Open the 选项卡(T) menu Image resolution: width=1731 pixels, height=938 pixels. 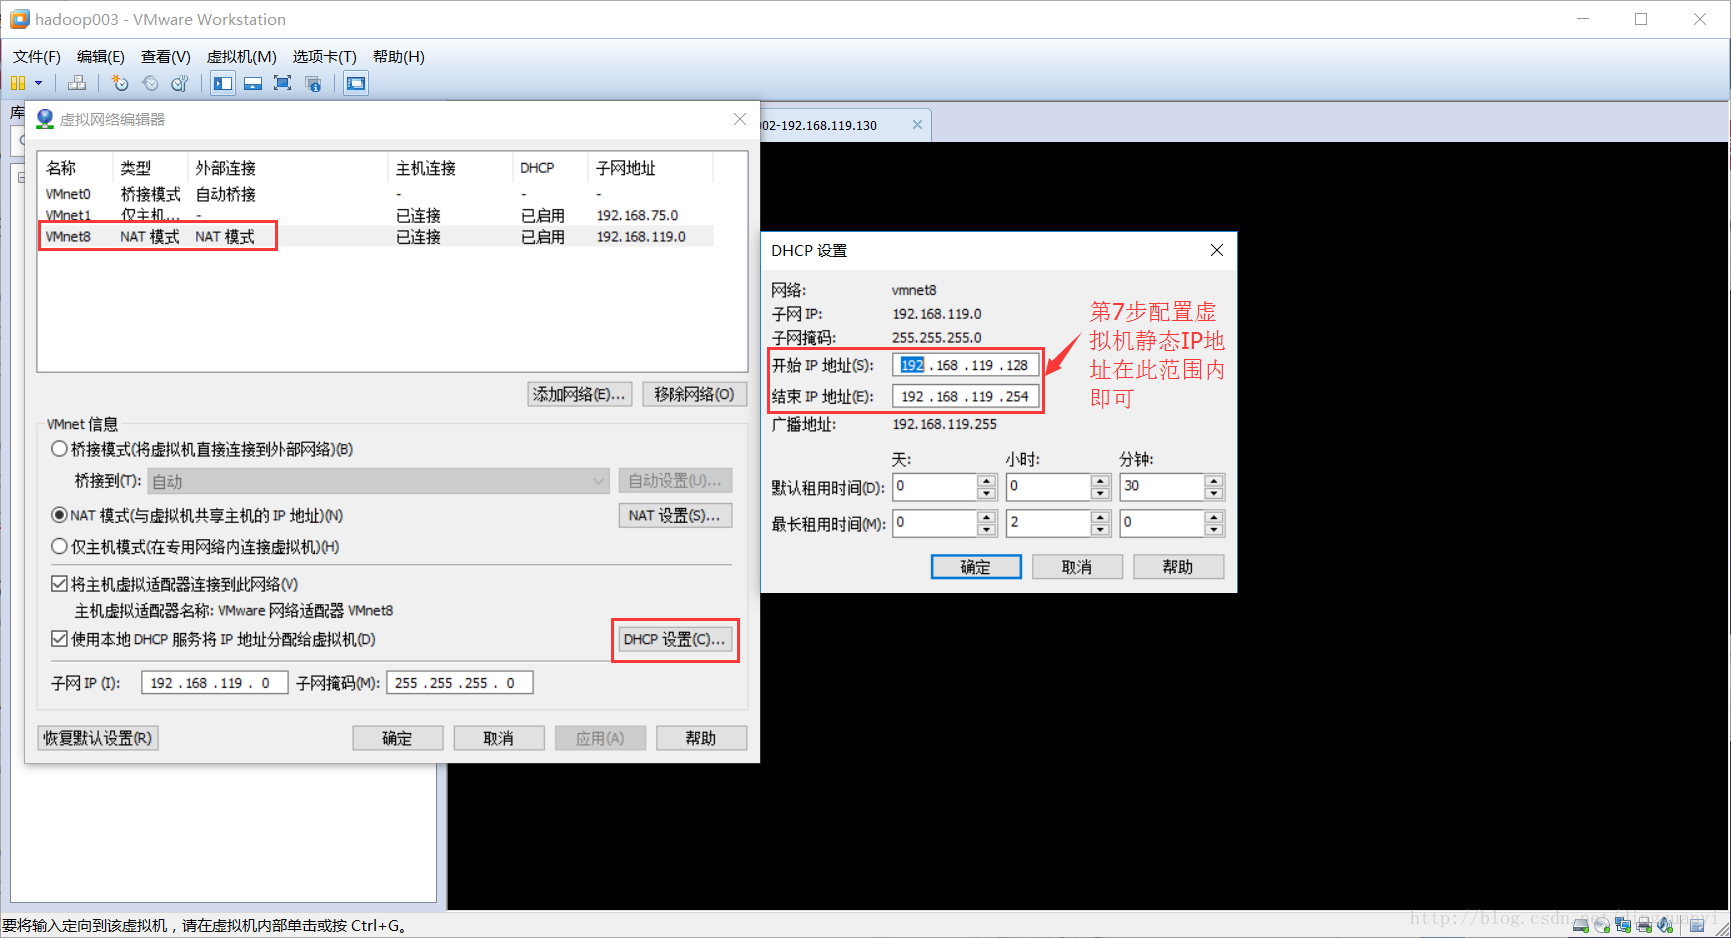point(324,56)
